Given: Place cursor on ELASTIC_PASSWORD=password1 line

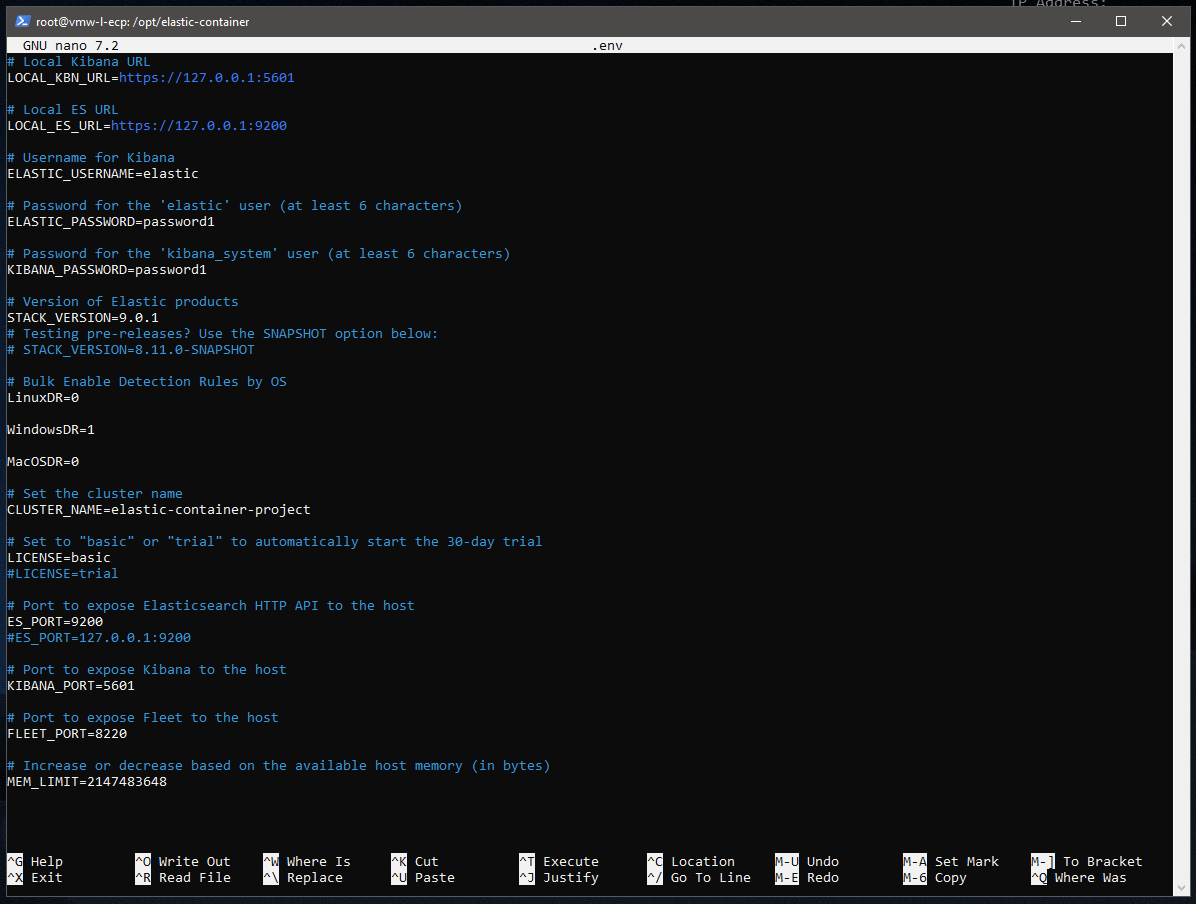Looking at the screenshot, I should click(111, 221).
